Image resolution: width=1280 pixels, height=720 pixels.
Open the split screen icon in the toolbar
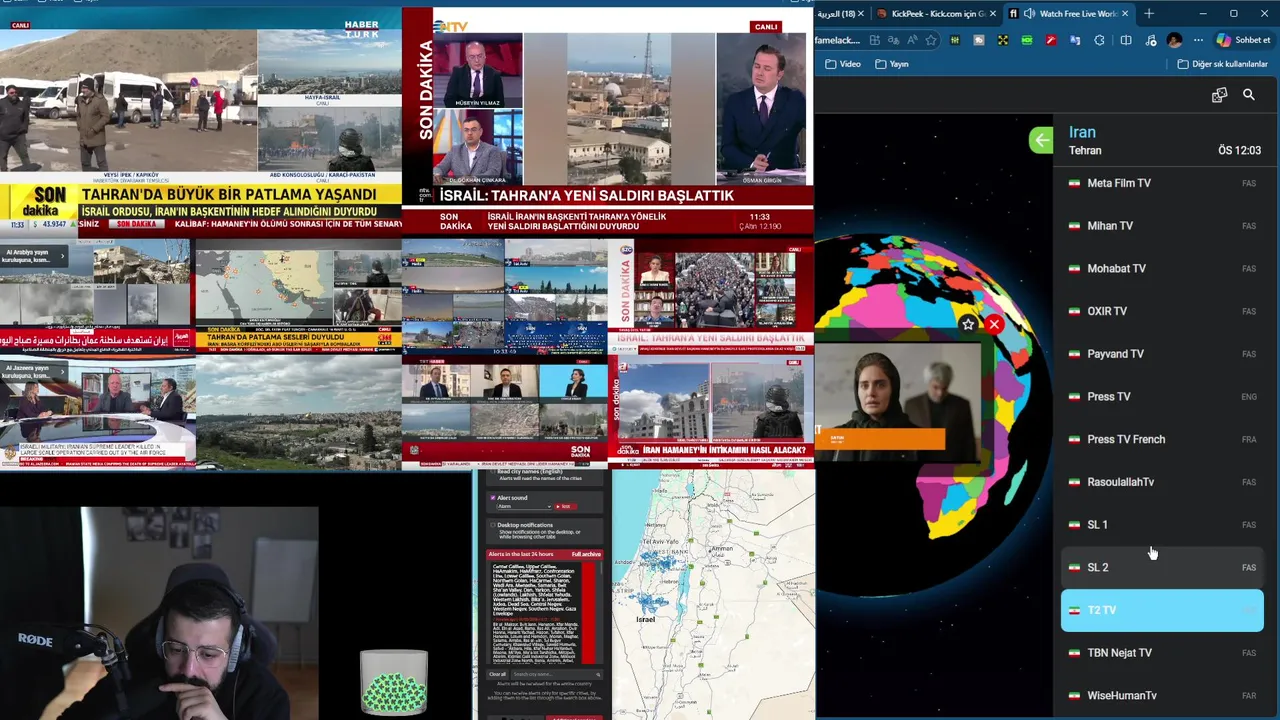1126,40
